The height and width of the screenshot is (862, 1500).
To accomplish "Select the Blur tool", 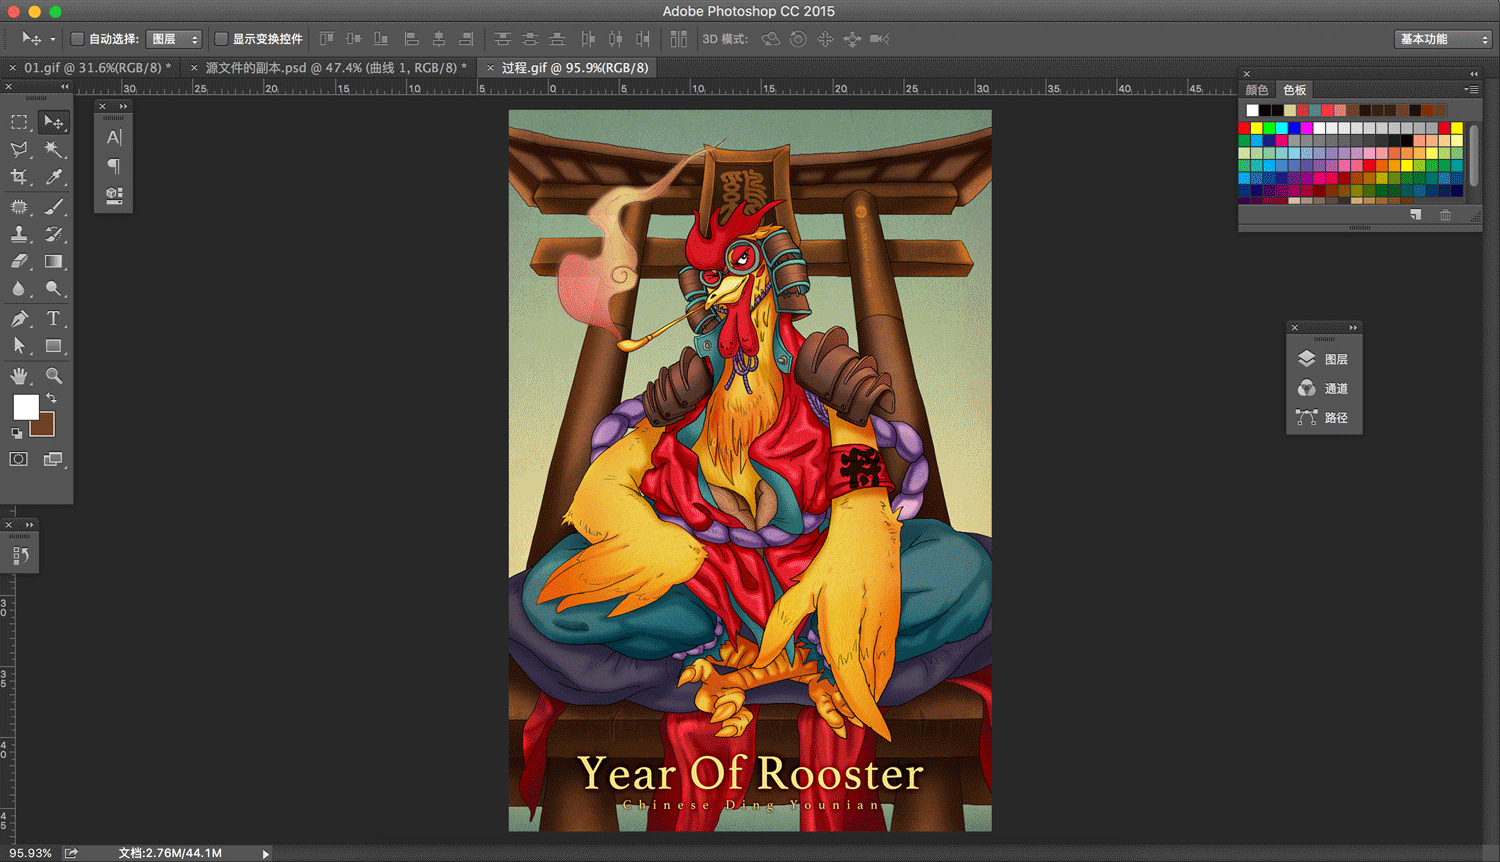I will pyautogui.click(x=19, y=289).
